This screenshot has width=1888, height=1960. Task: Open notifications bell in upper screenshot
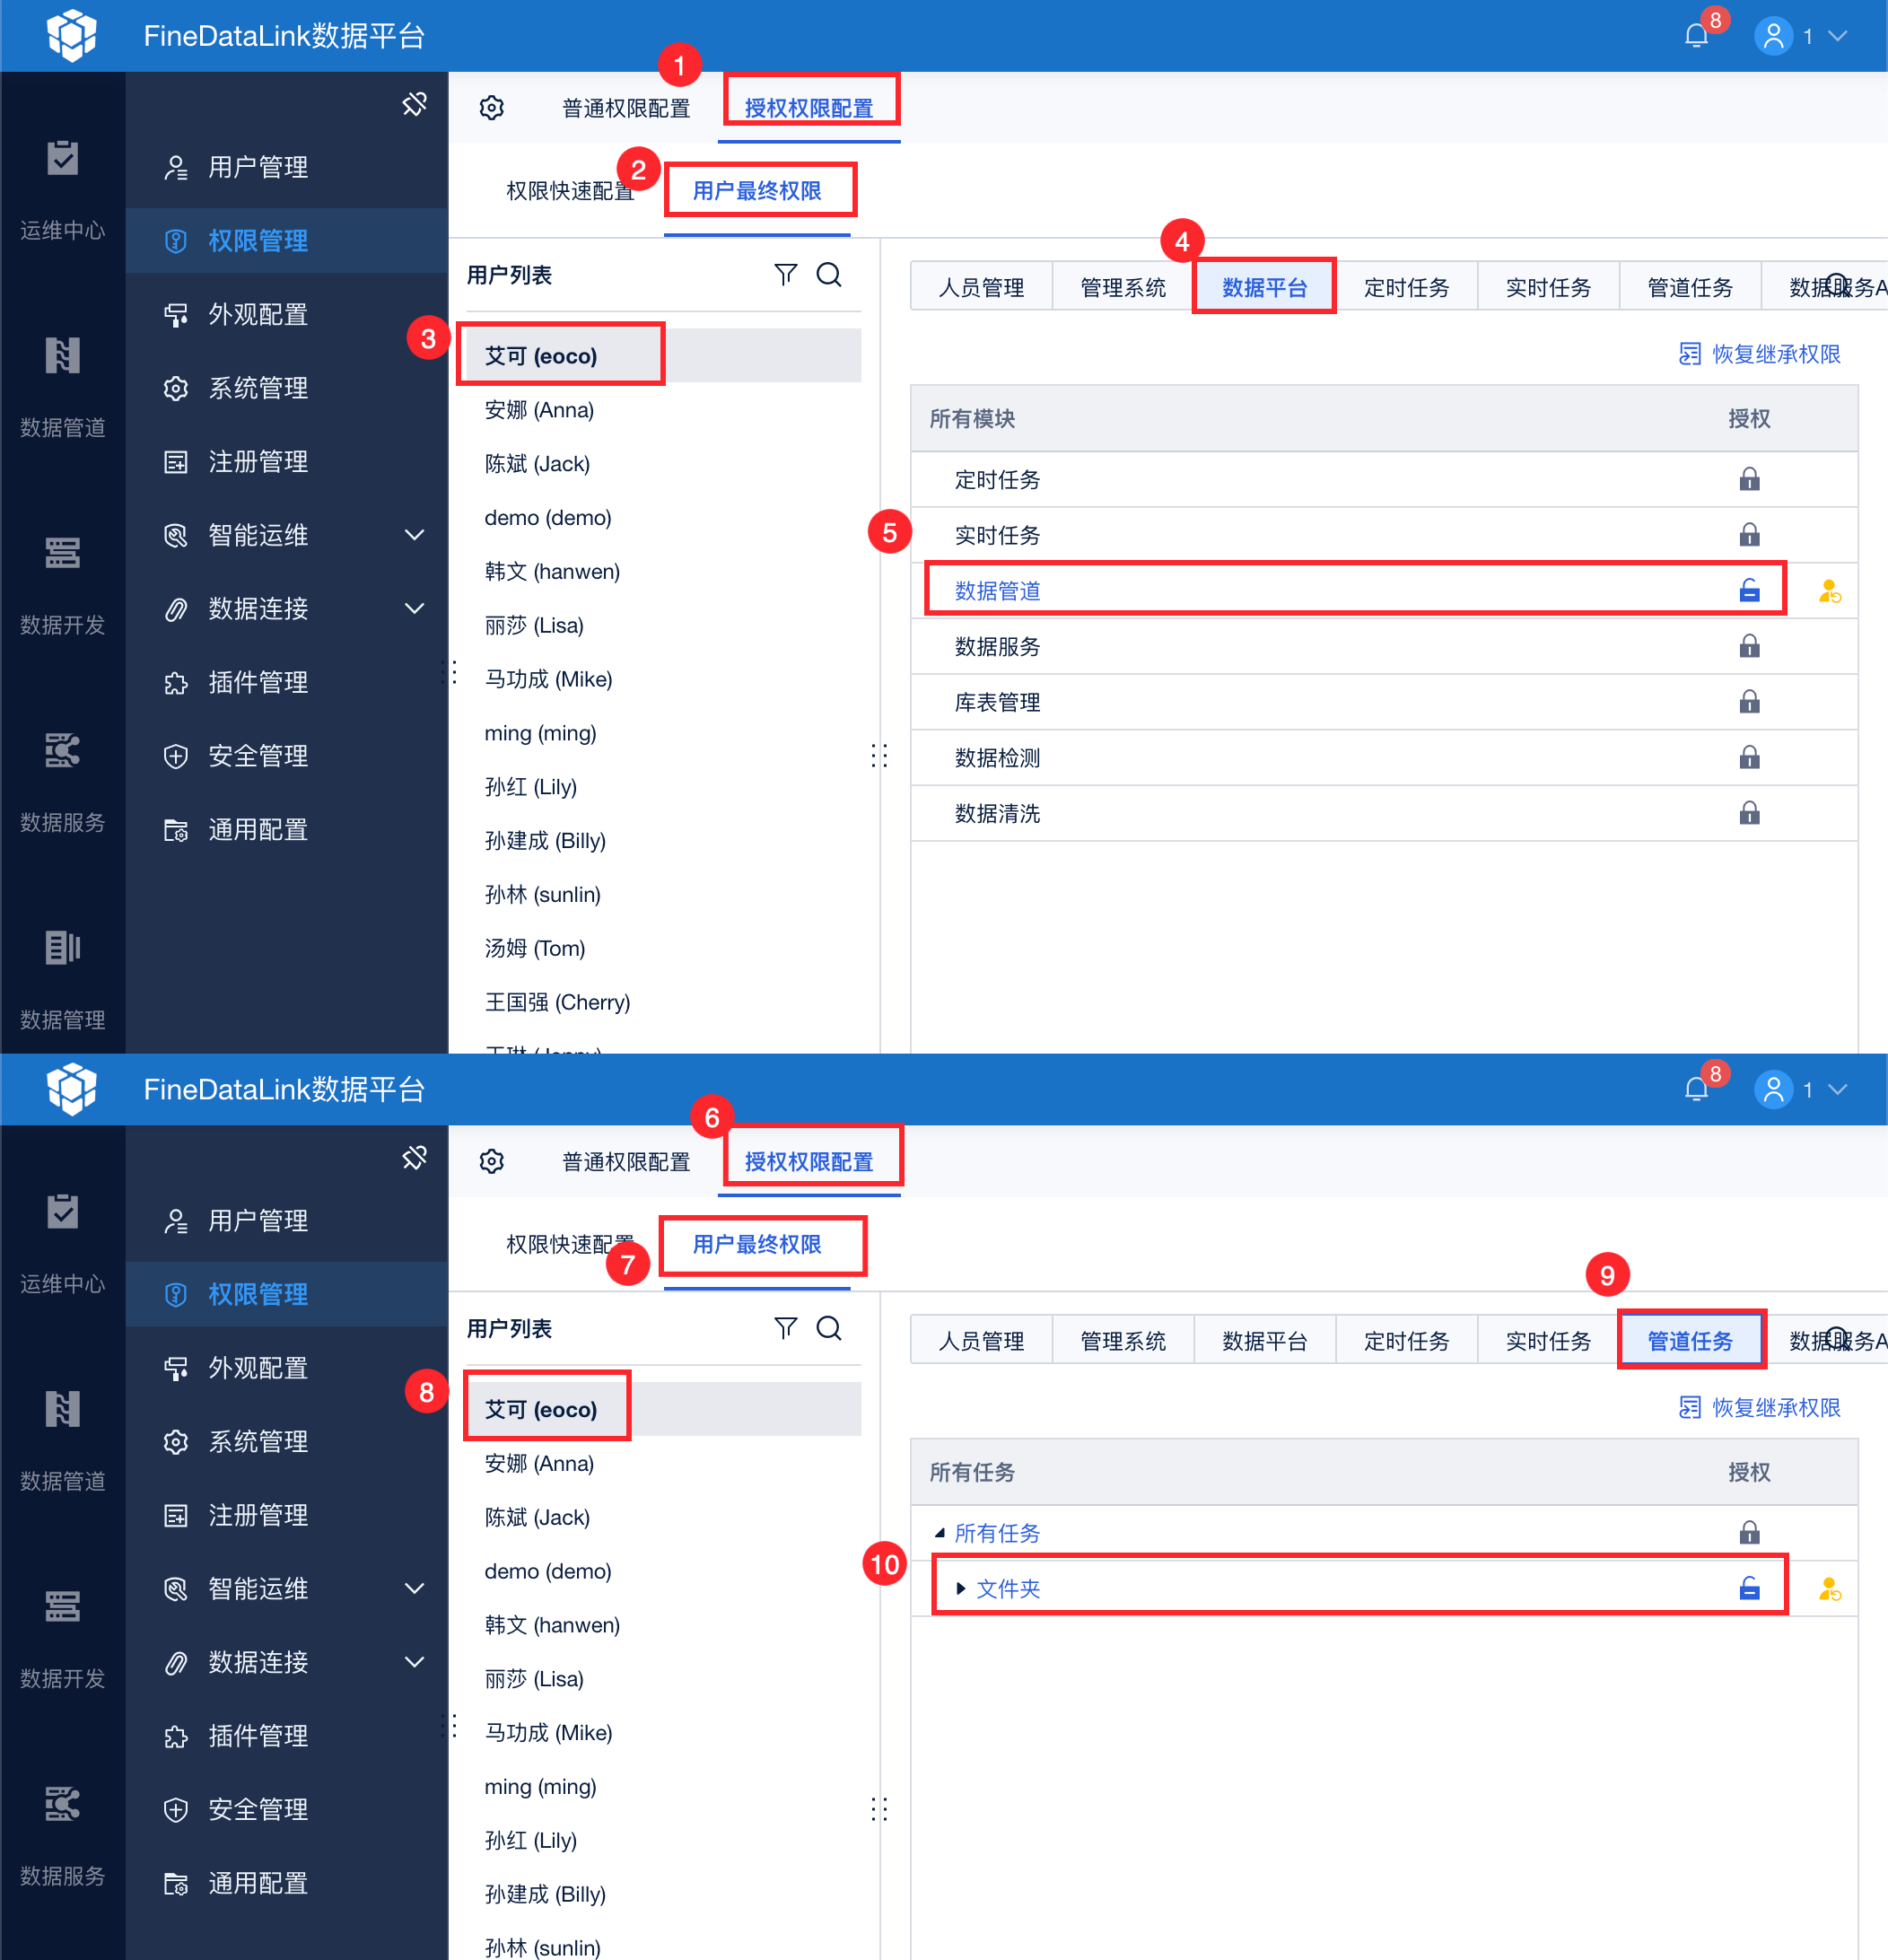(x=1696, y=36)
